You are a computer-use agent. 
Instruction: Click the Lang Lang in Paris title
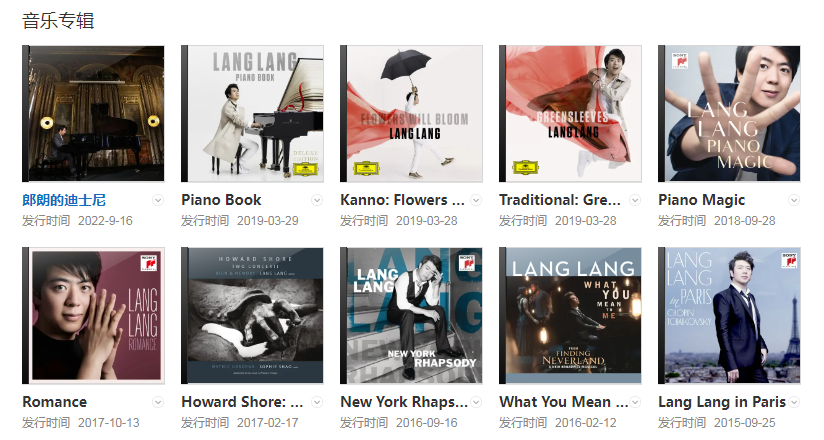click(x=722, y=402)
